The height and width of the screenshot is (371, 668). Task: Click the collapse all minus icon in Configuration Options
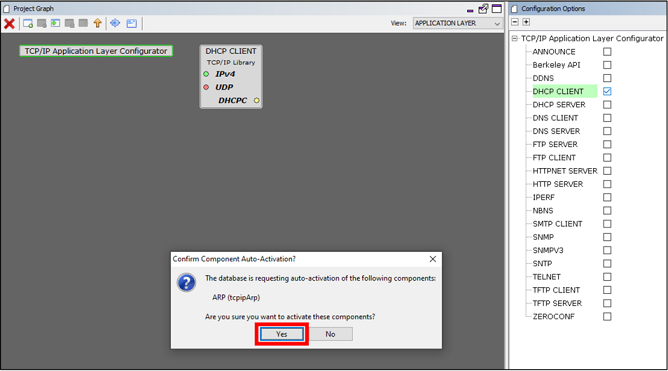point(515,22)
